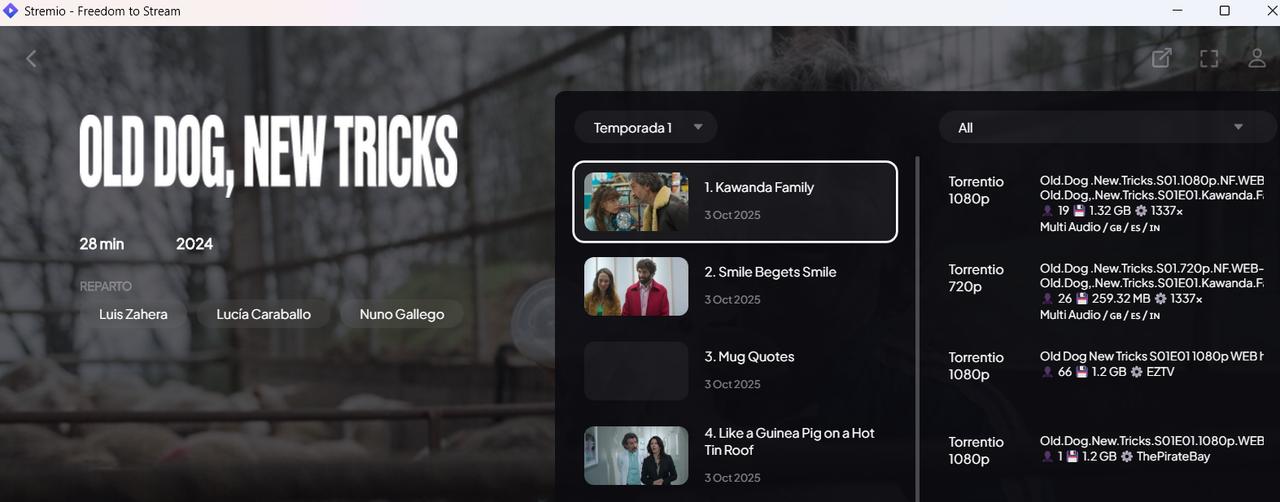Go back using the left arrow icon
The height and width of the screenshot is (502, 1280).
click(31, 59)
